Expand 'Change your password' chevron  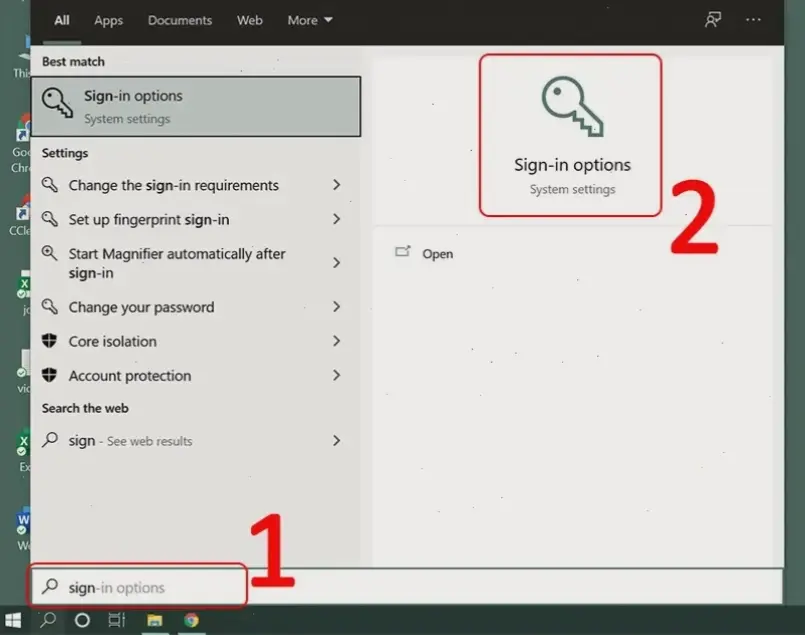[336, 307]
